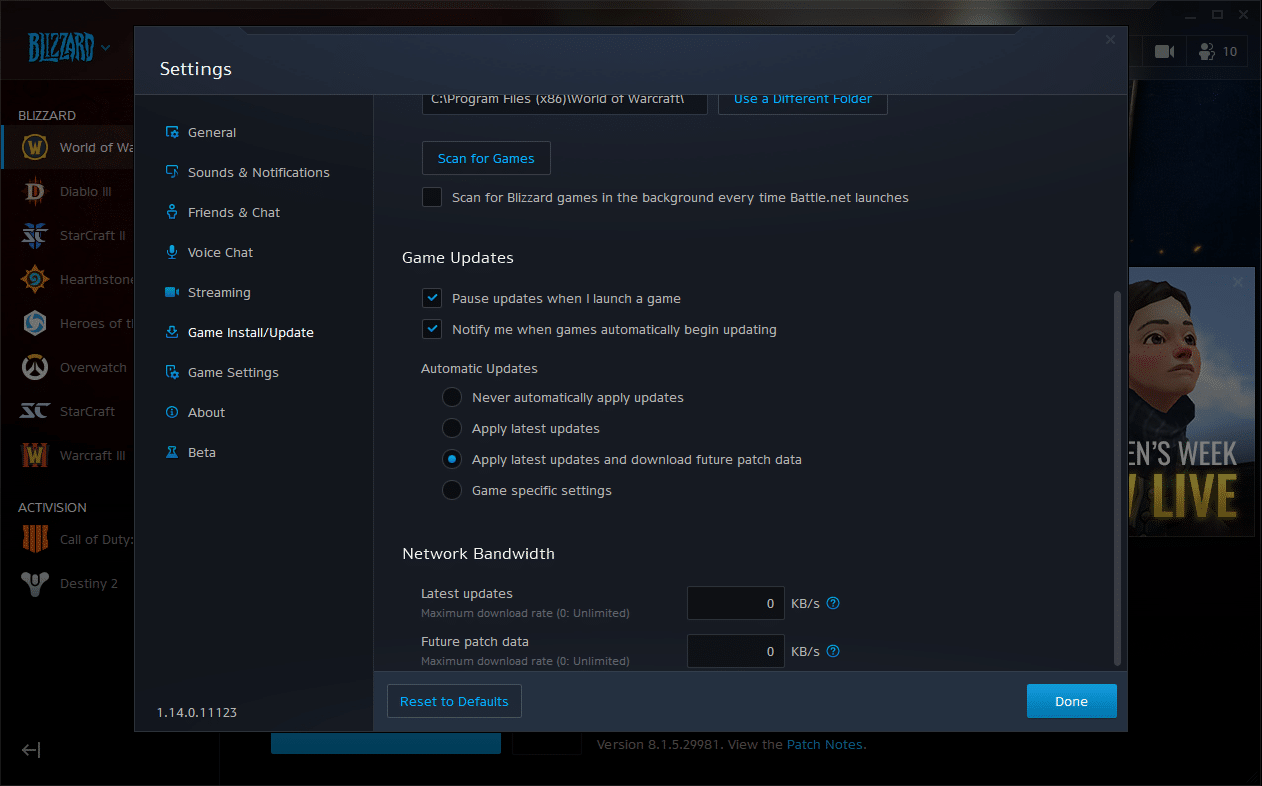The height and width of the screenshot is (786, 1262).
Task: Click the Future patch data rate field
Action: click(x=736, y=651)
